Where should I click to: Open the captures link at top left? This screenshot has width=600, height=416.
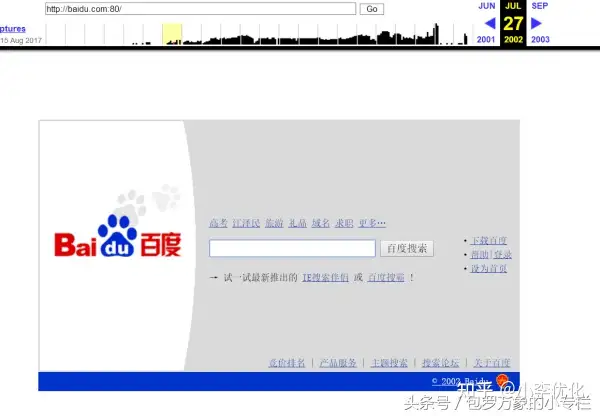[x=13, y=29]
